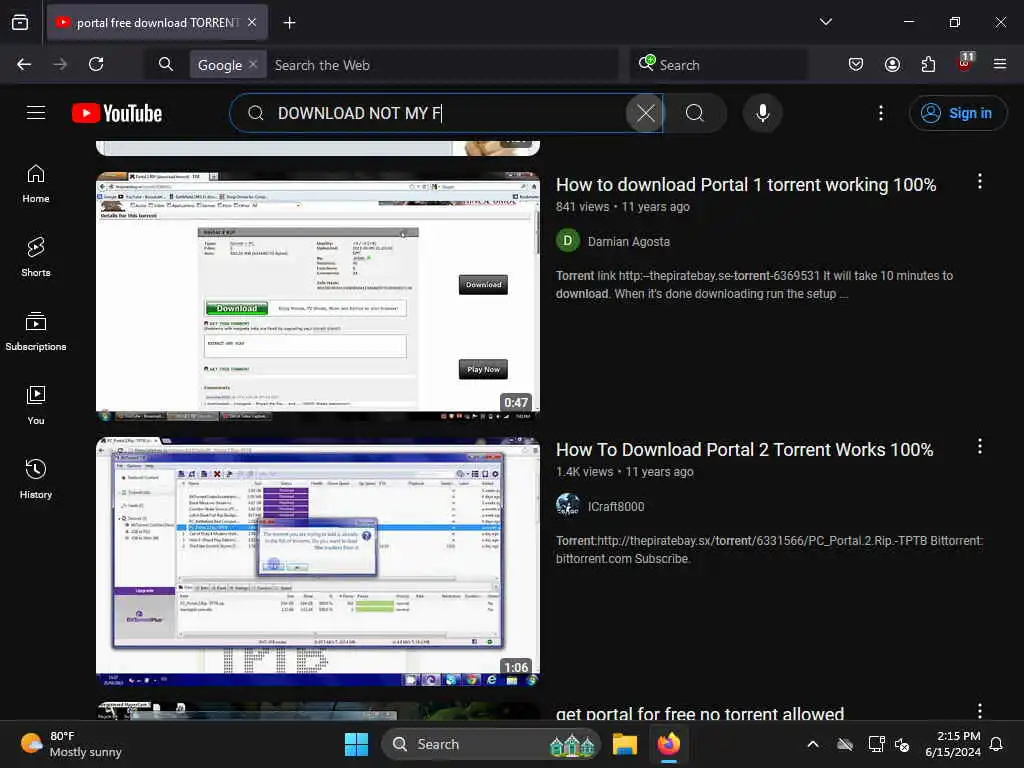Switch to Firefox on the taskbar

tap(669, 744)
